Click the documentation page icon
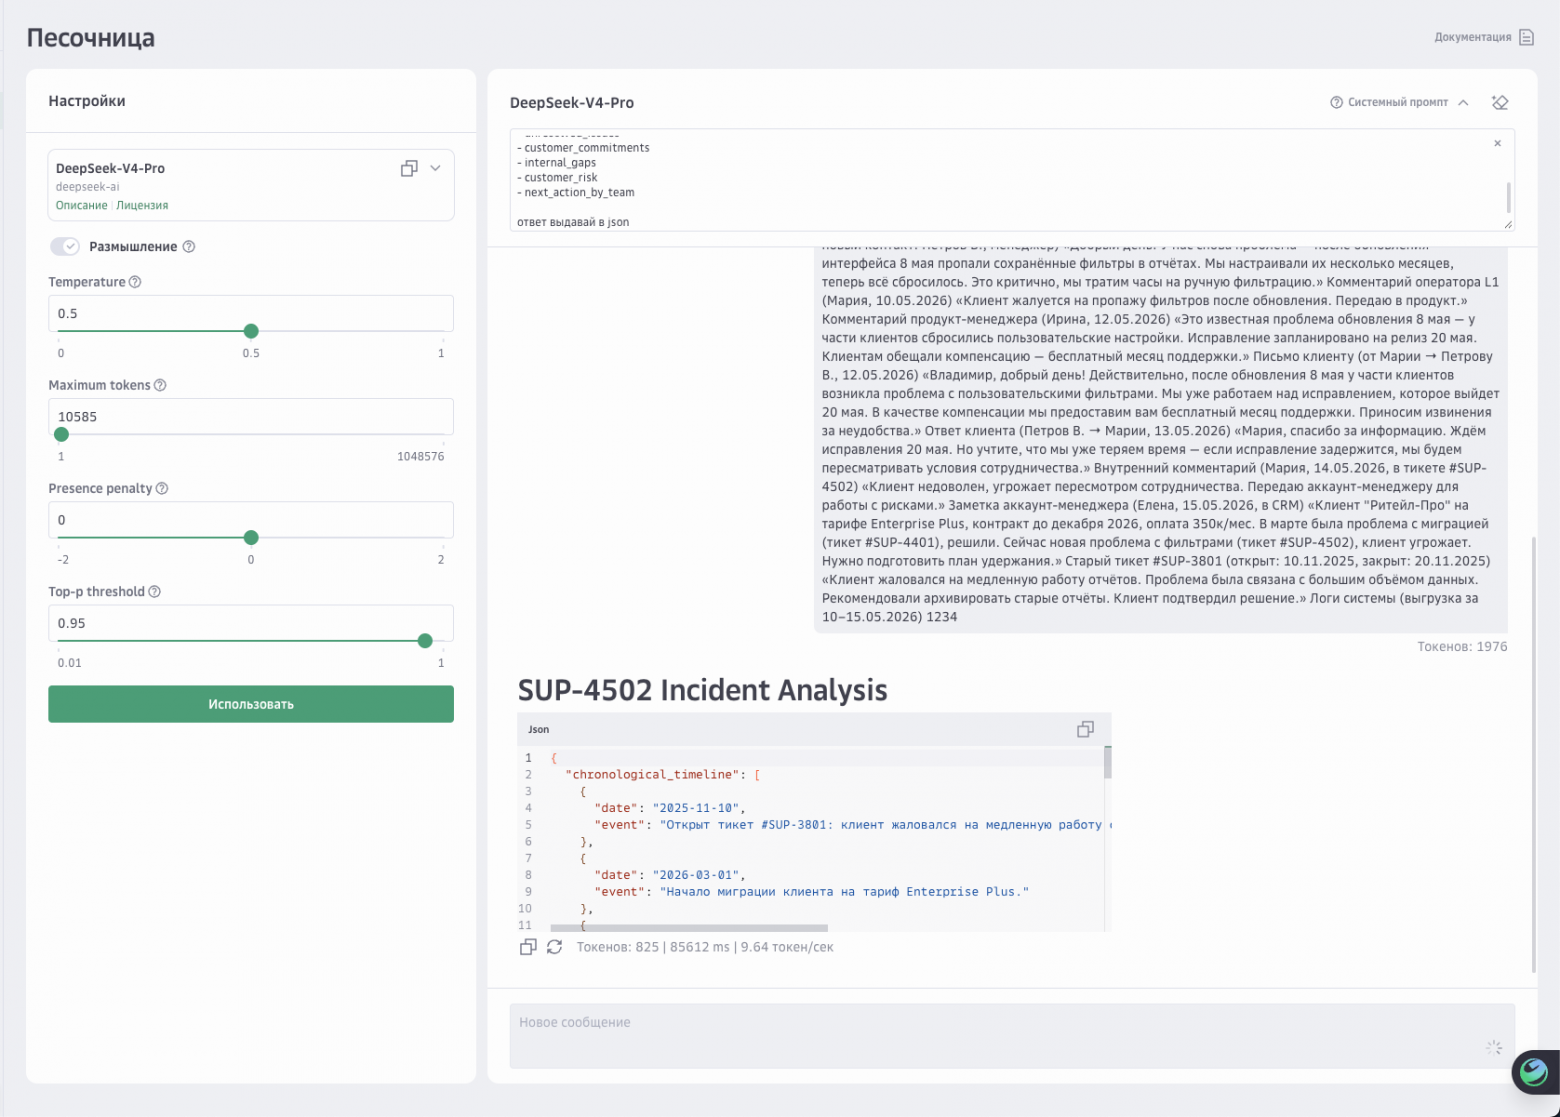The image size is (1560, 1117). coord(1526,37)
